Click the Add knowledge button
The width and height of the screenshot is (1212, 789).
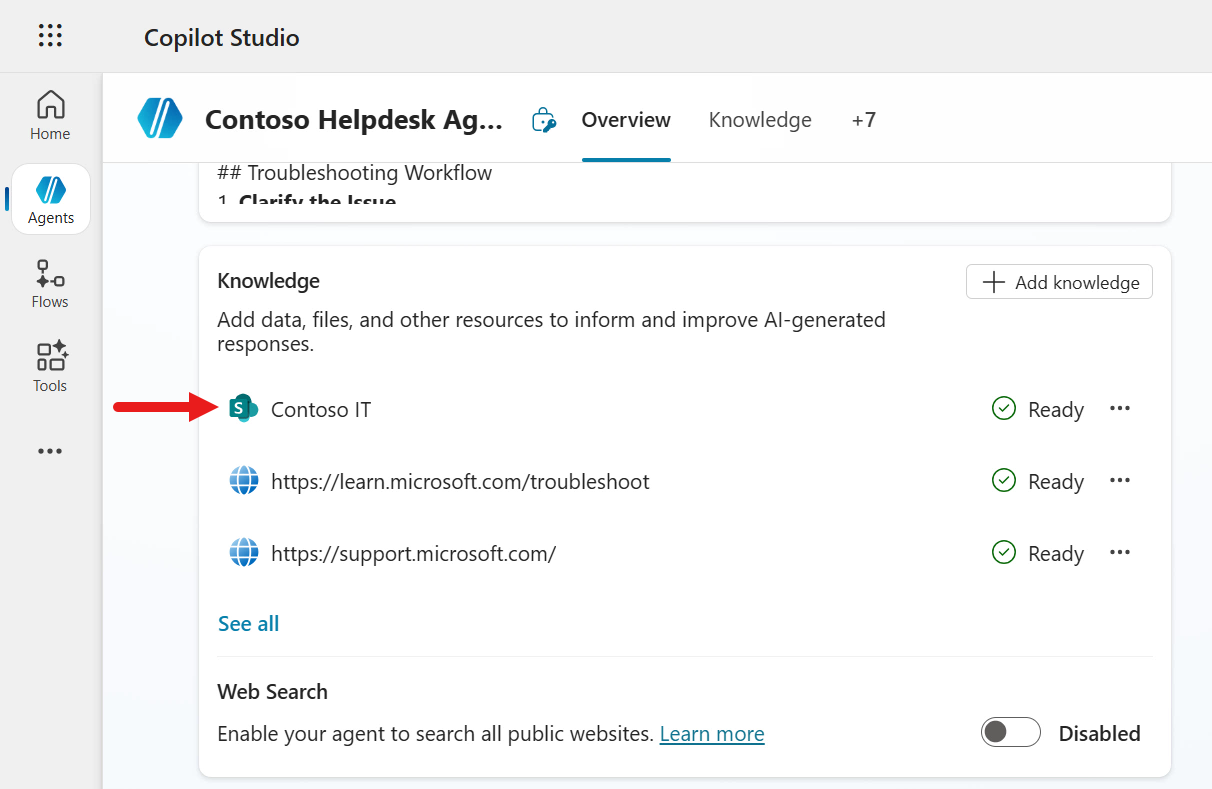pyautogui.click(x=1058, y=281)
